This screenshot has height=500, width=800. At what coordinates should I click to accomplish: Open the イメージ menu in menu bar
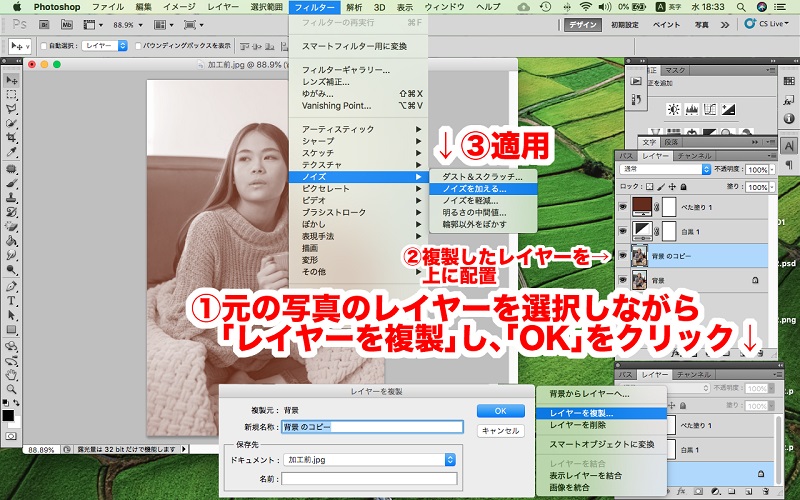pyautogui.click(x=179, y=7)
